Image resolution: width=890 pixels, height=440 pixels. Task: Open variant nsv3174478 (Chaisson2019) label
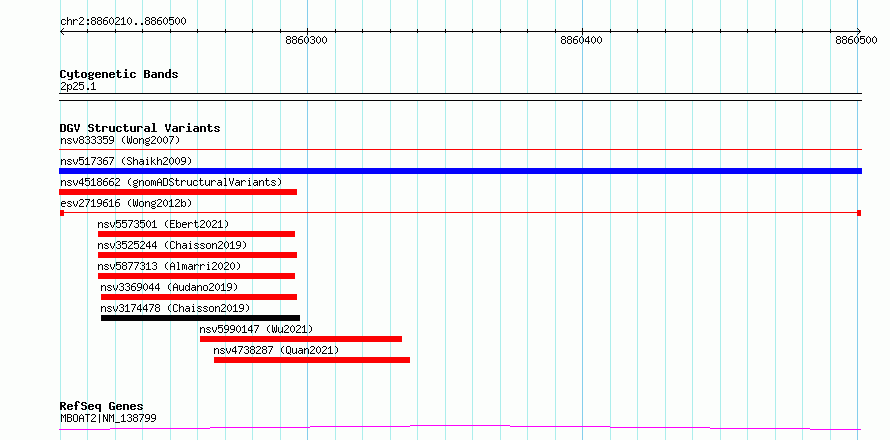pos(175,308)
